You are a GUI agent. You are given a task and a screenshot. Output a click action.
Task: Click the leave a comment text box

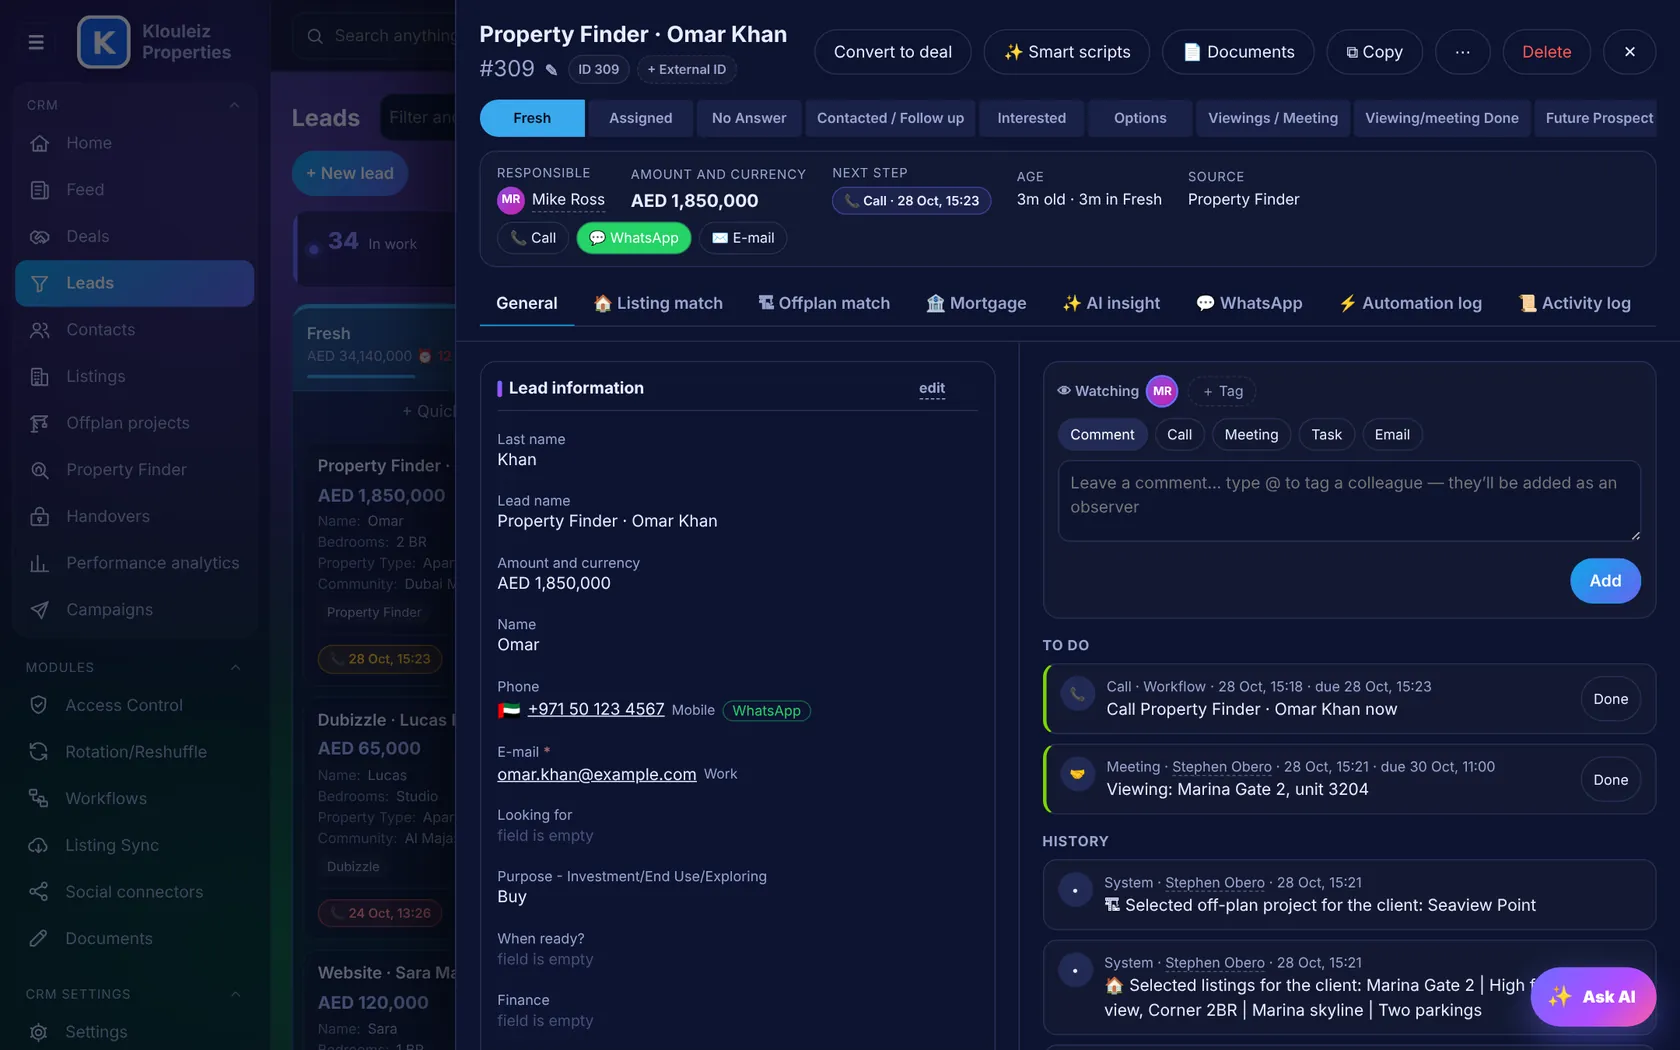click(x=1349, y=501)
